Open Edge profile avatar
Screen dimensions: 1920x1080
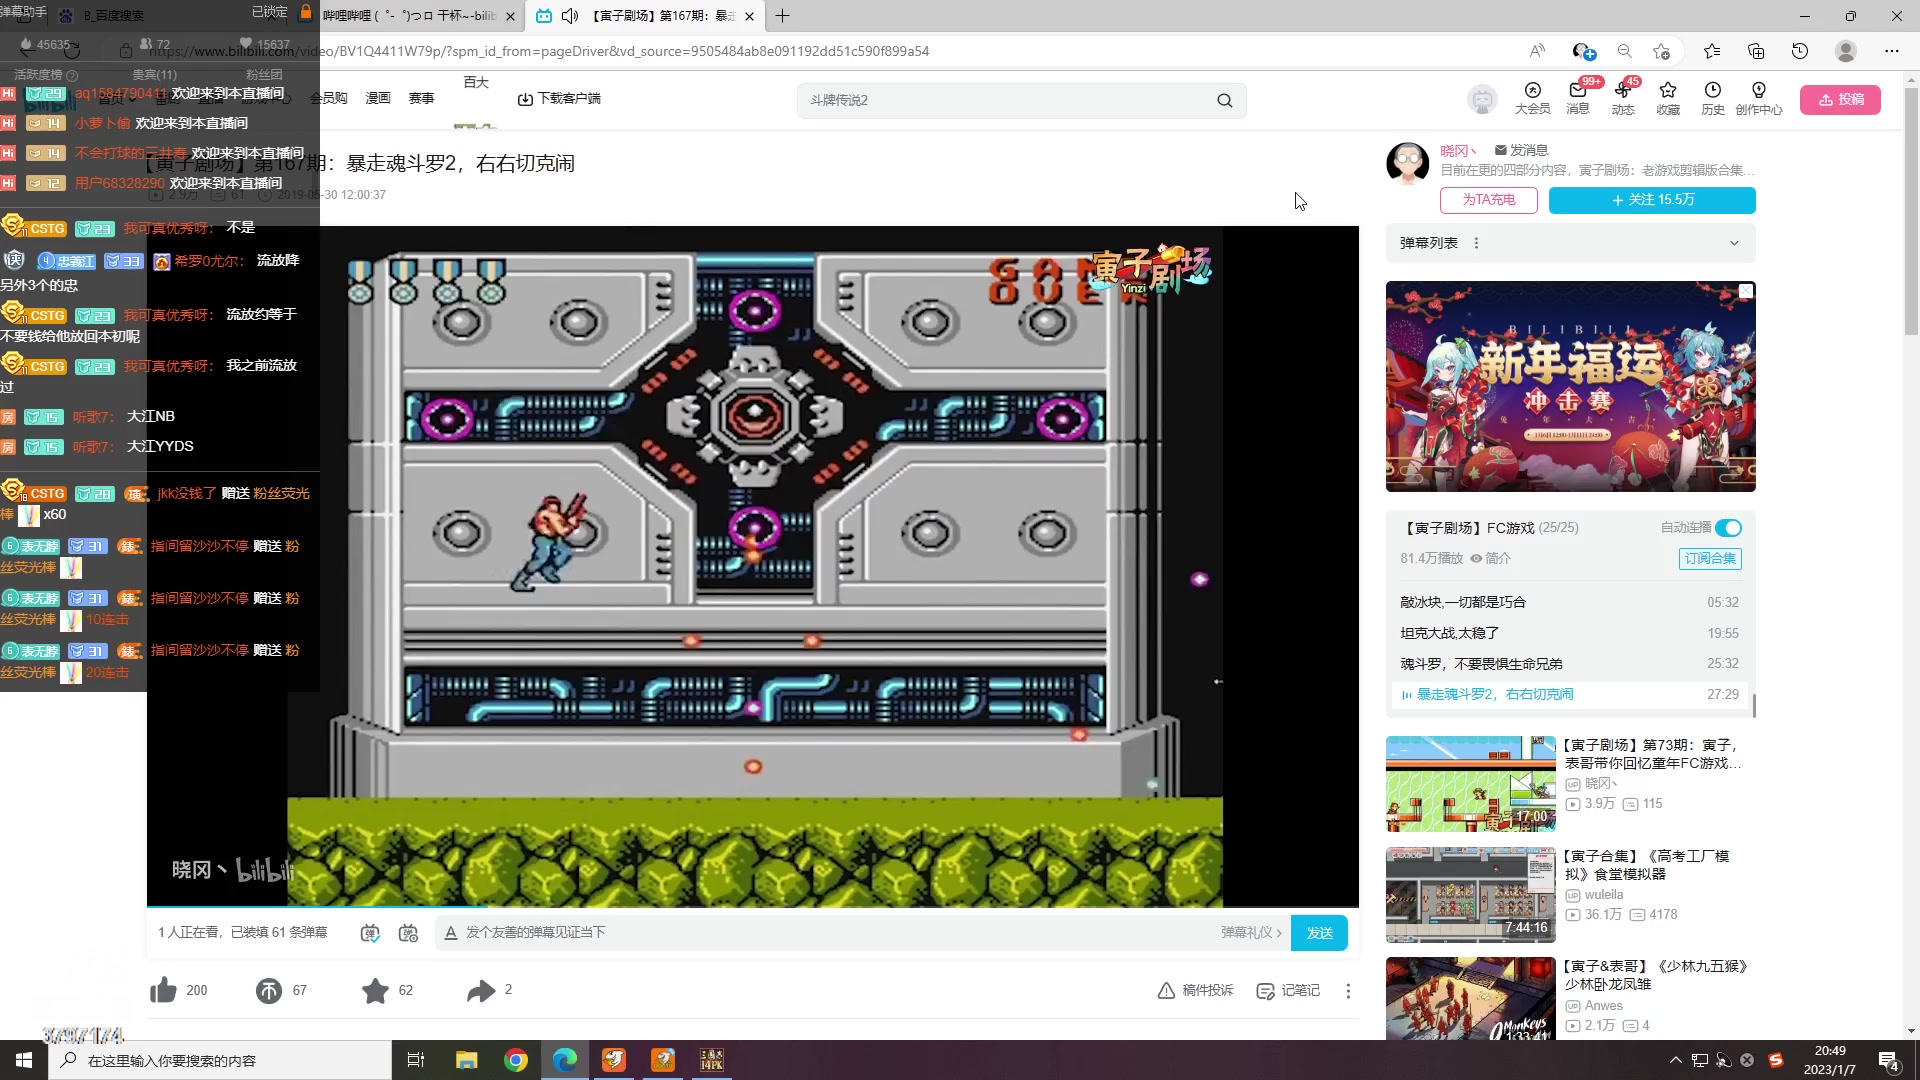pyautogui.click(x=1846, y=51)
